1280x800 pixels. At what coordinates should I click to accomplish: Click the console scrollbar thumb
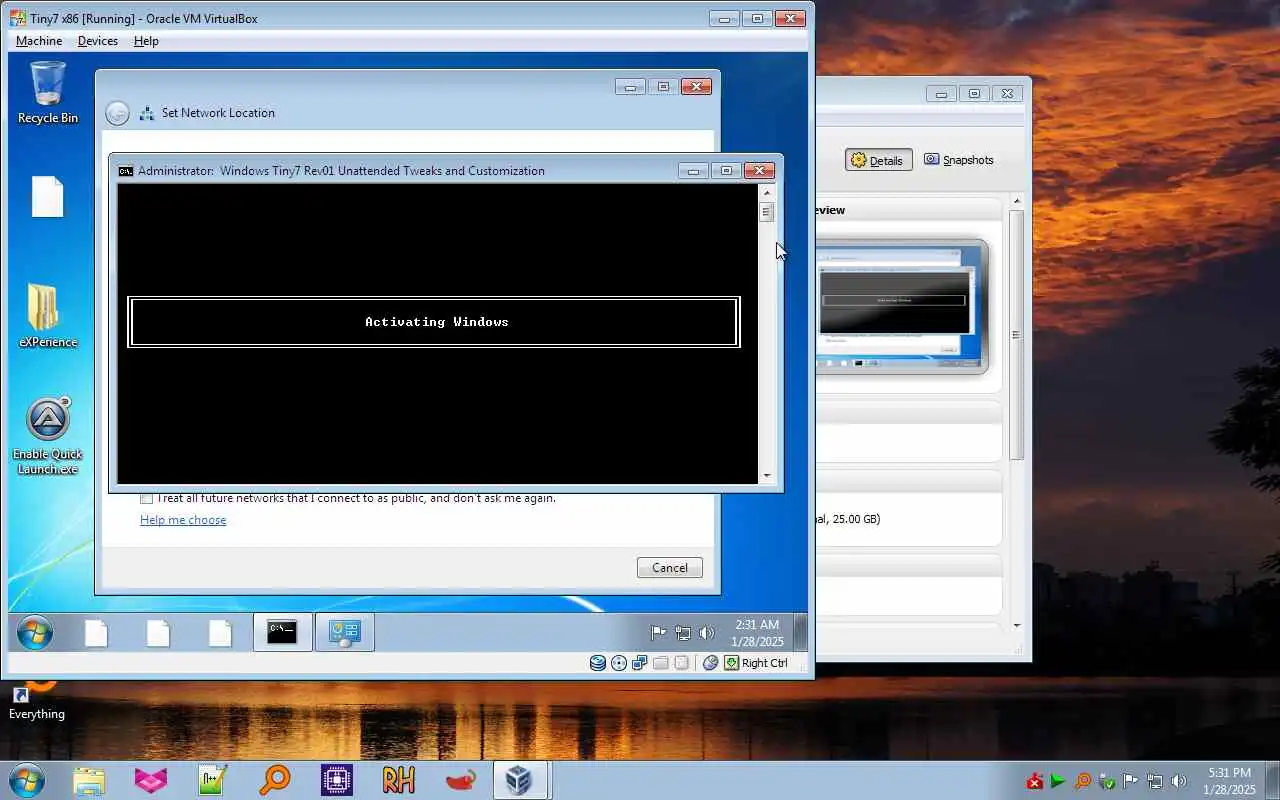pos(767,212)
